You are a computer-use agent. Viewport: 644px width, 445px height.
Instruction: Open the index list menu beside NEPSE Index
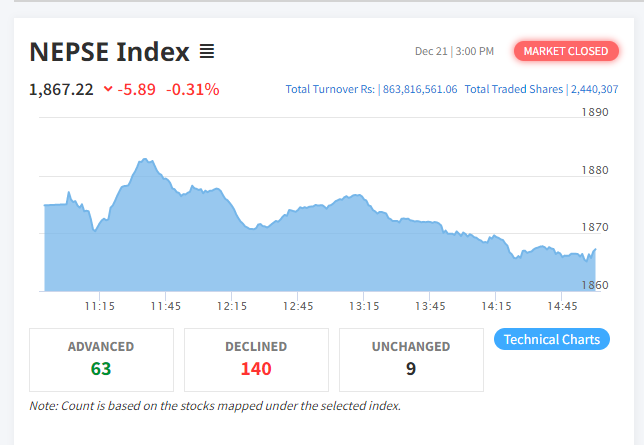pyautogui.click(x=207, y=51)
